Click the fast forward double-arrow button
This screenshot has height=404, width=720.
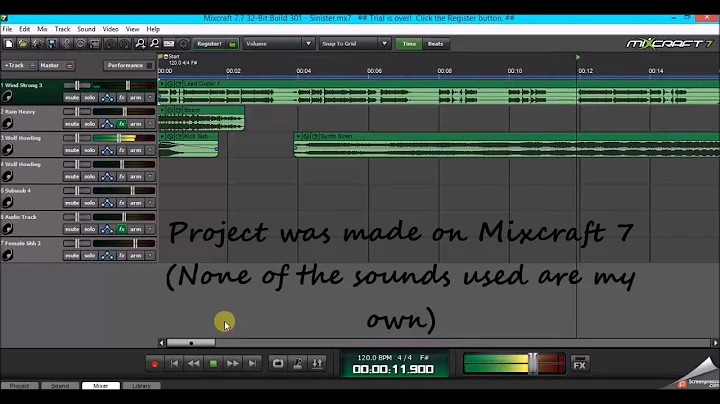point(233,364)
